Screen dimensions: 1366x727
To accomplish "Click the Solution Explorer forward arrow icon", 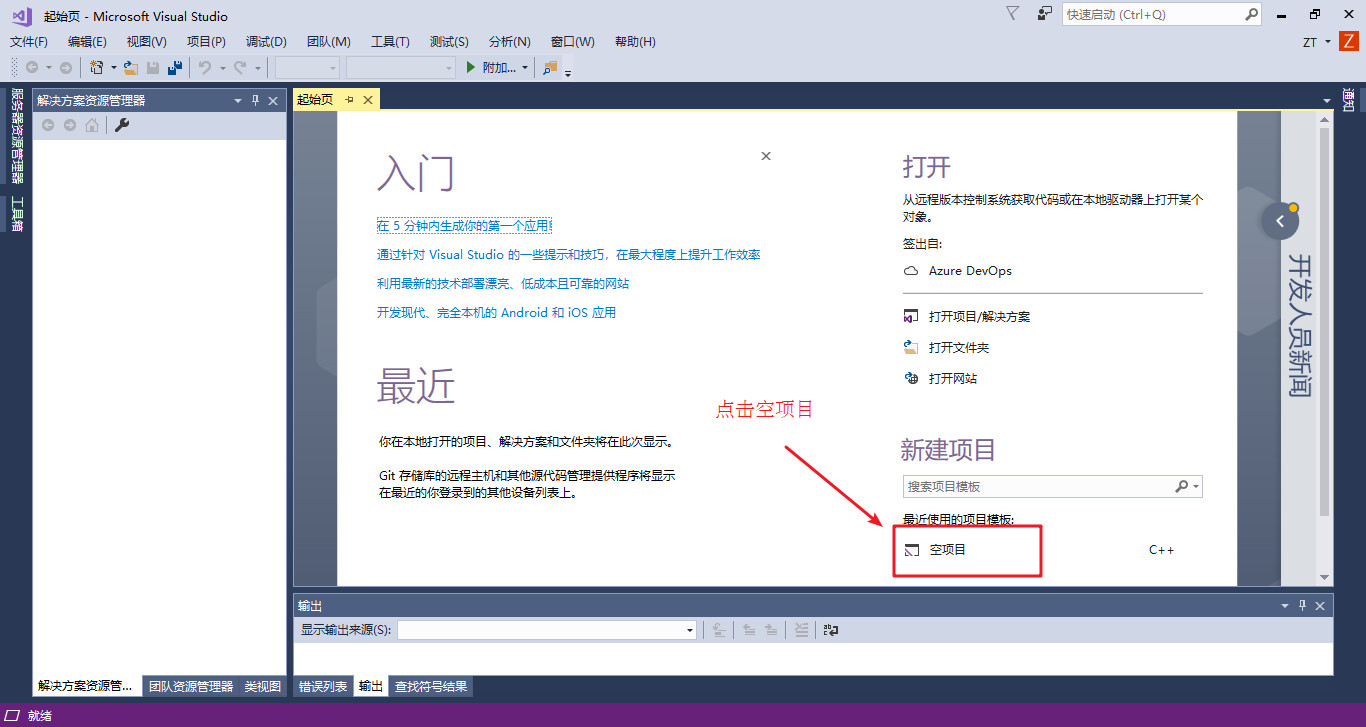I will pos(70,125).
